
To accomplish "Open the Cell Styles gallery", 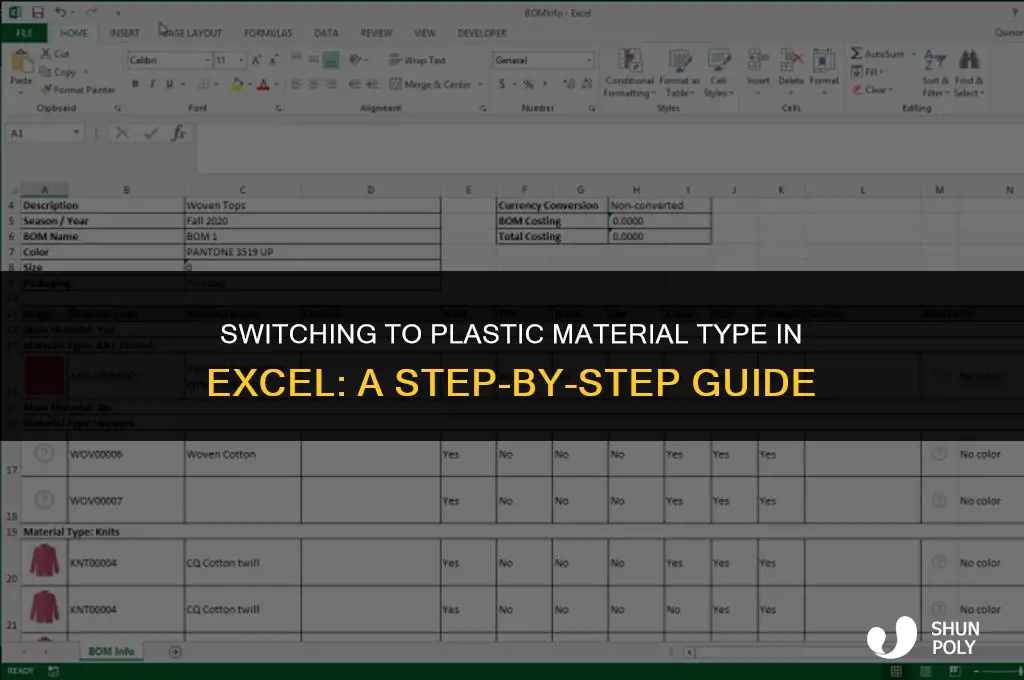I will (718, 73).
